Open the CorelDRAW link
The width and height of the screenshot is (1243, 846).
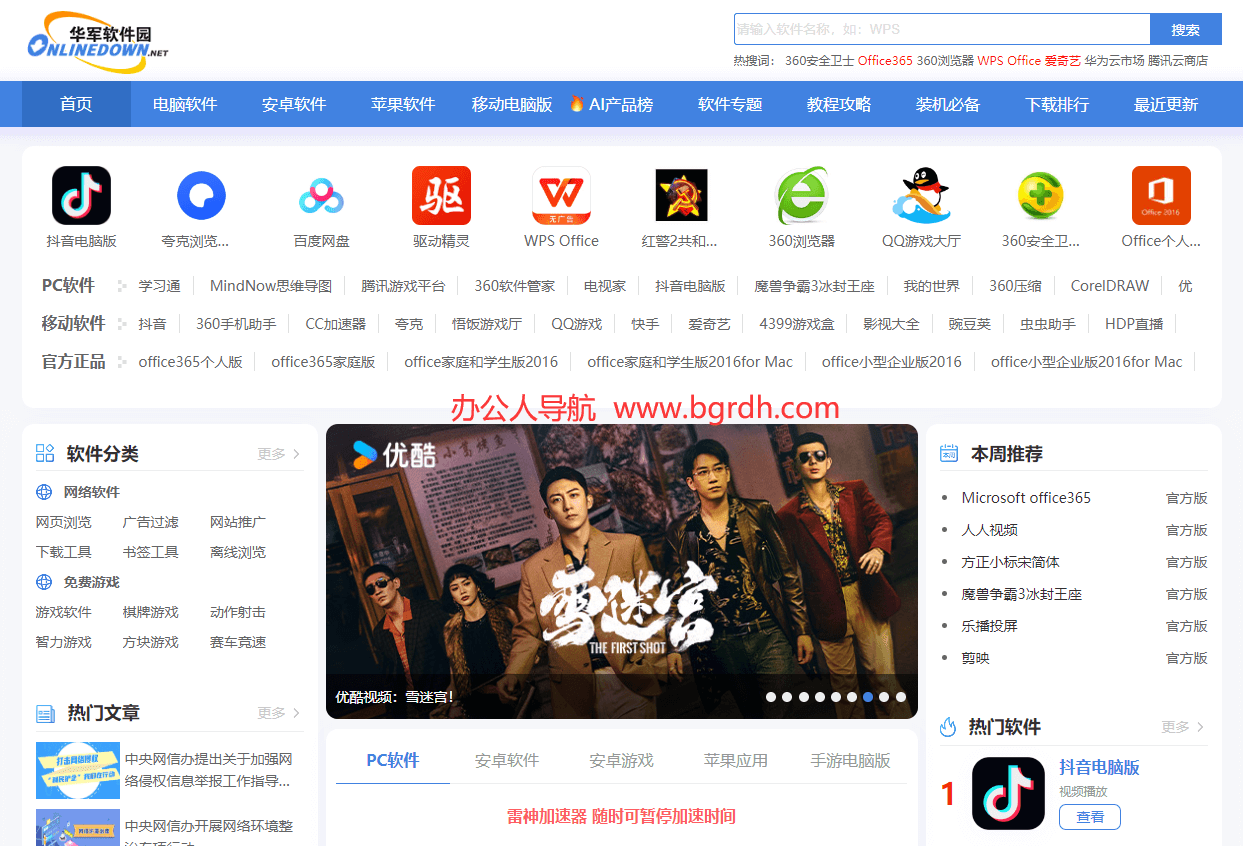[1110, 286]
